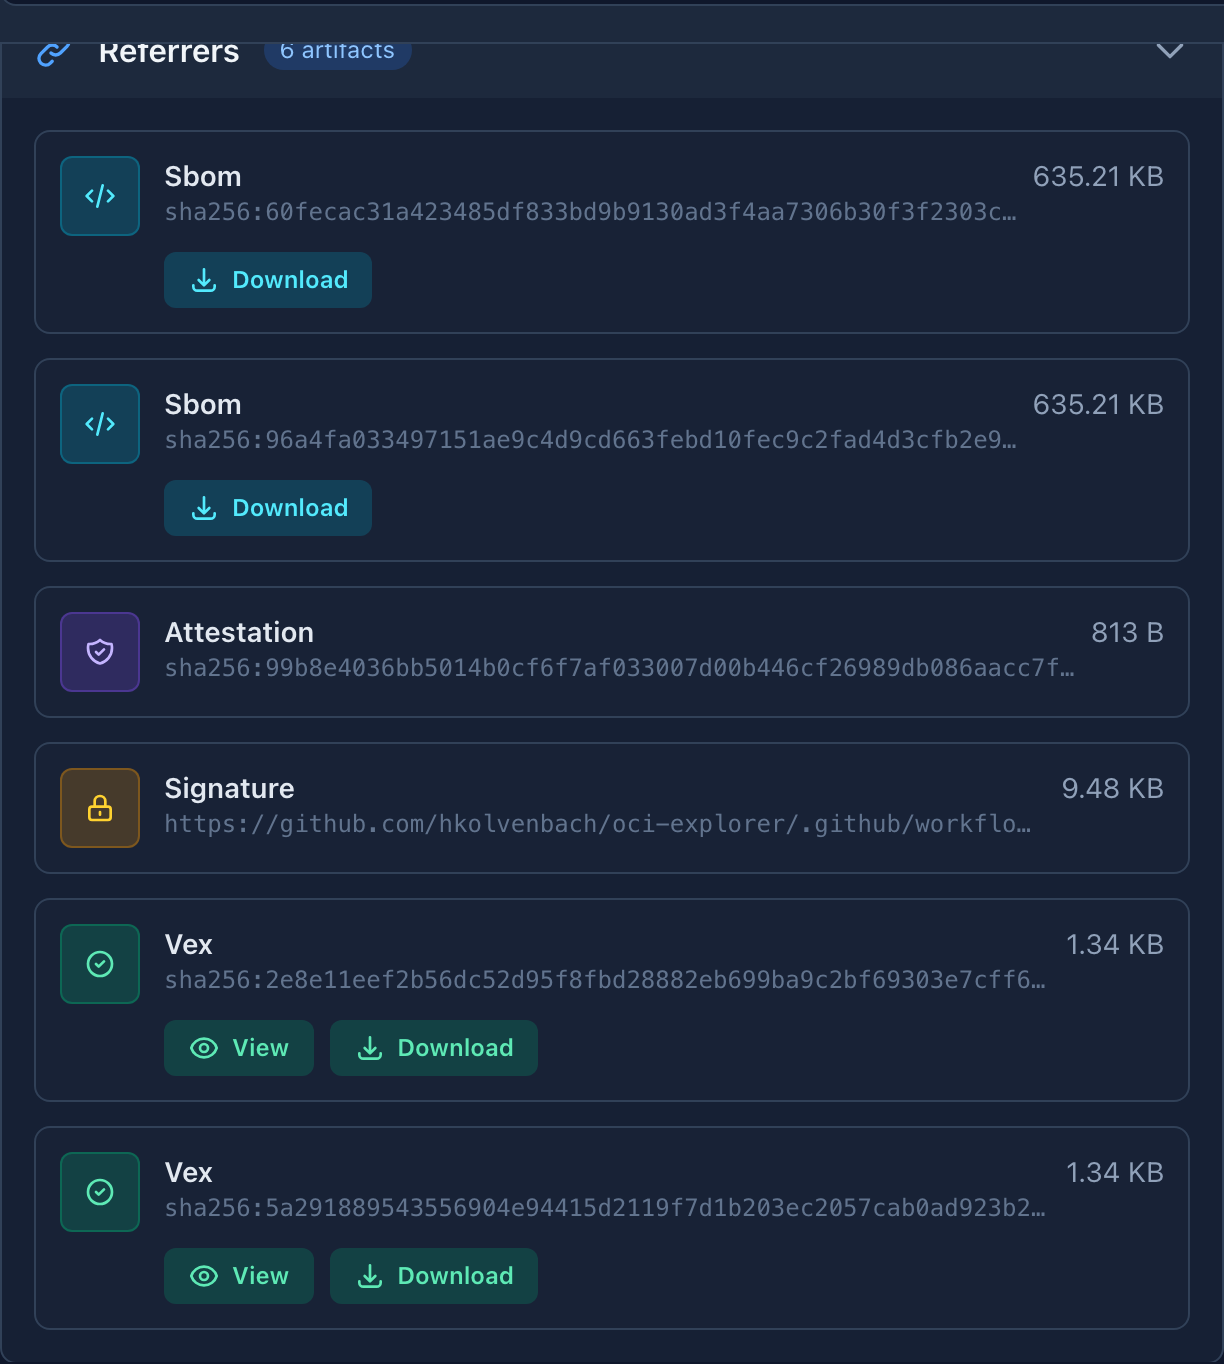Image resolution: width=1224 pixels, height=1364 pixels.
Task: Click the Signature lock icon
Action: coord(100,808)
